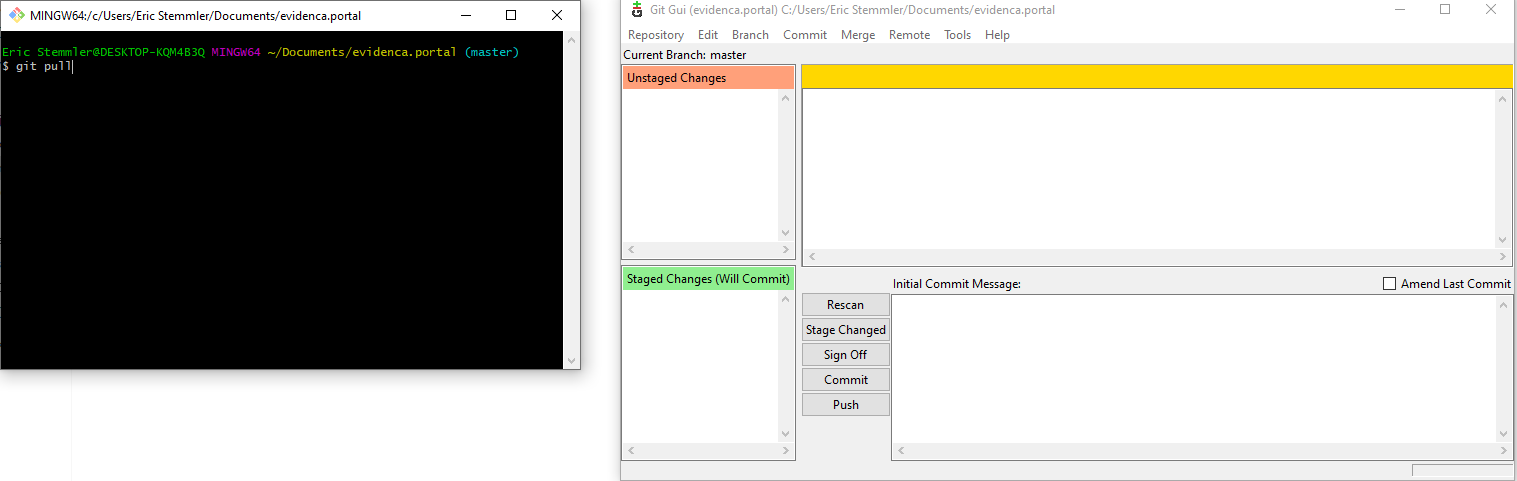Open the Merge menu in Git Gui
The width and height of the screenshot is (1517, 481).
[x=858, y=34]
